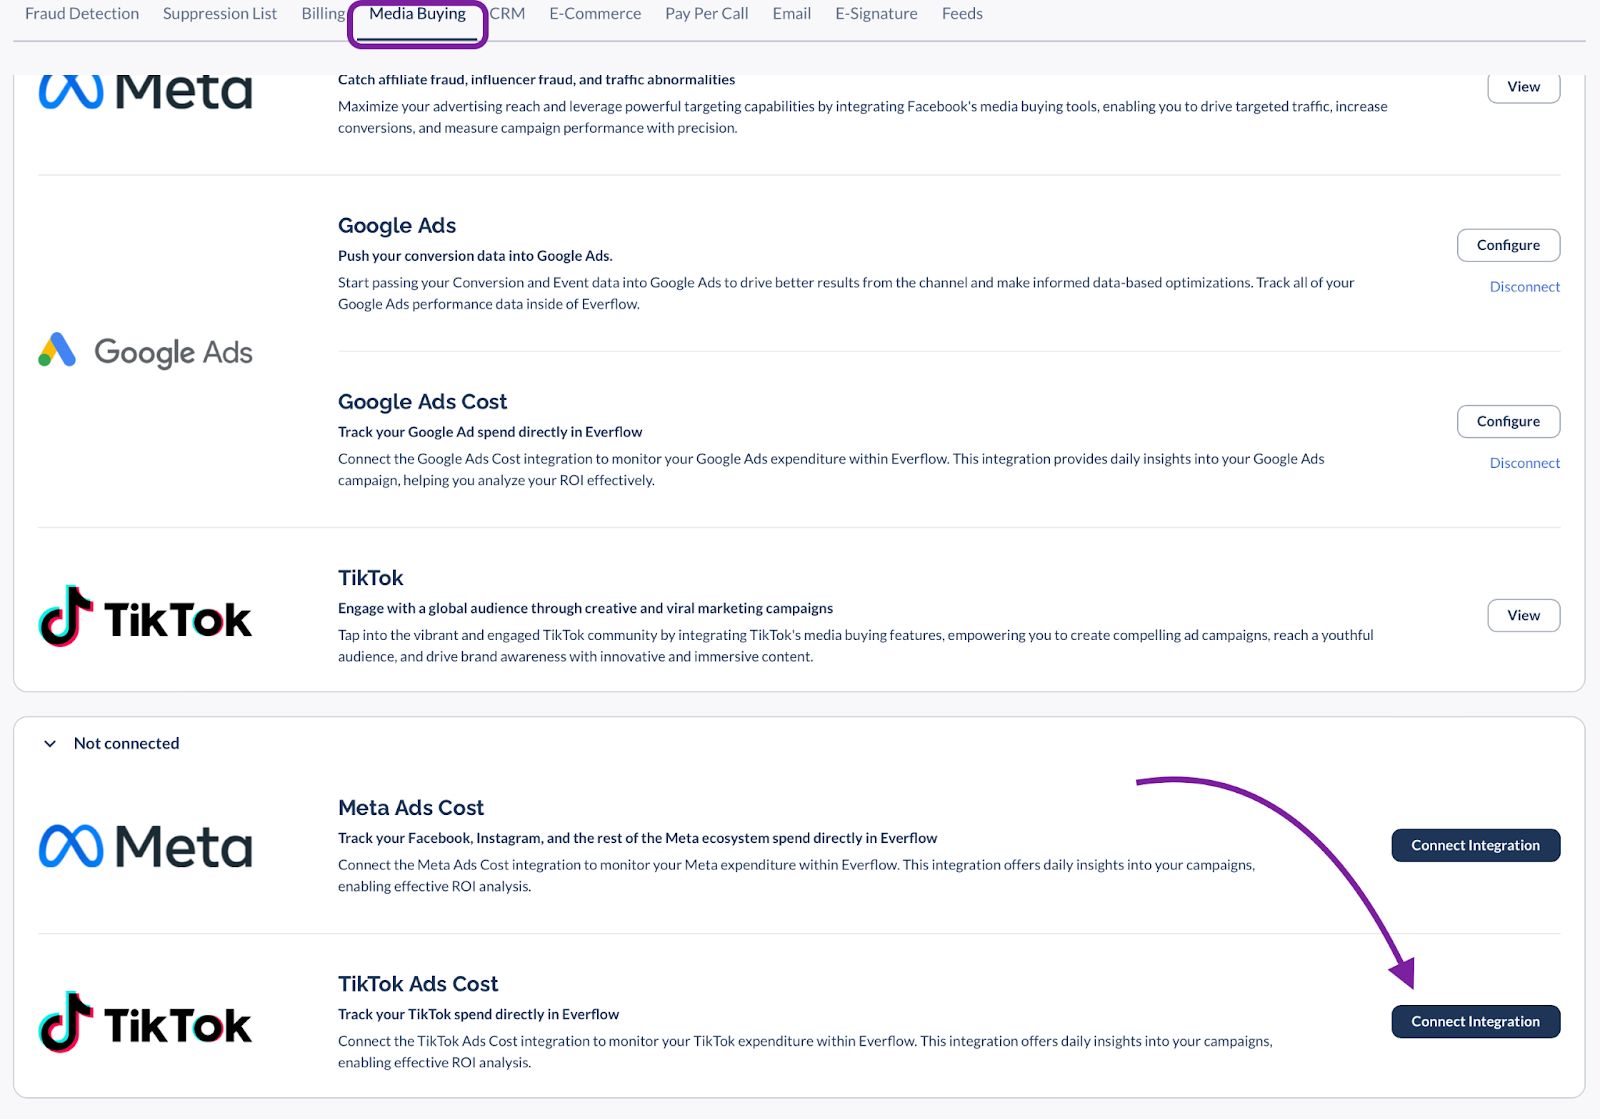Switch to the Feeds tab

point(962,14)
